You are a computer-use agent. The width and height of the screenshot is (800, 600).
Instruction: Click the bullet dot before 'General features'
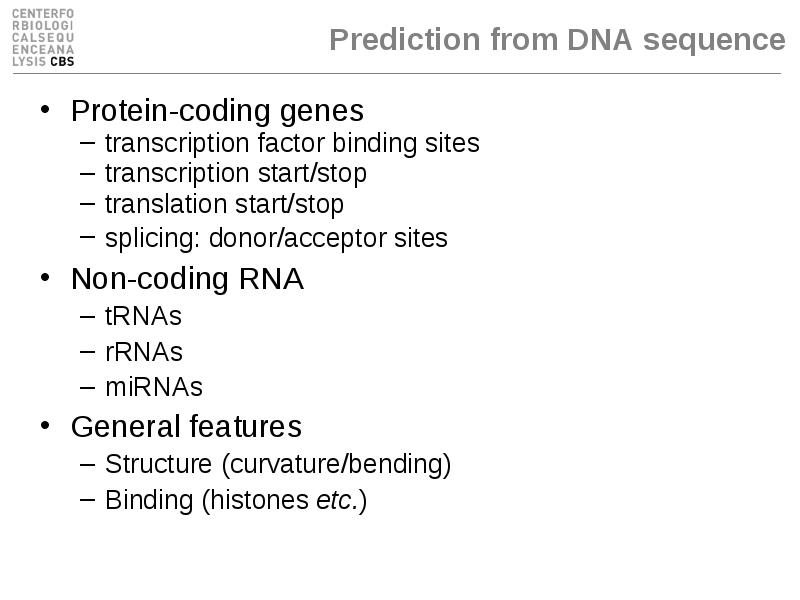click(45, 425)
